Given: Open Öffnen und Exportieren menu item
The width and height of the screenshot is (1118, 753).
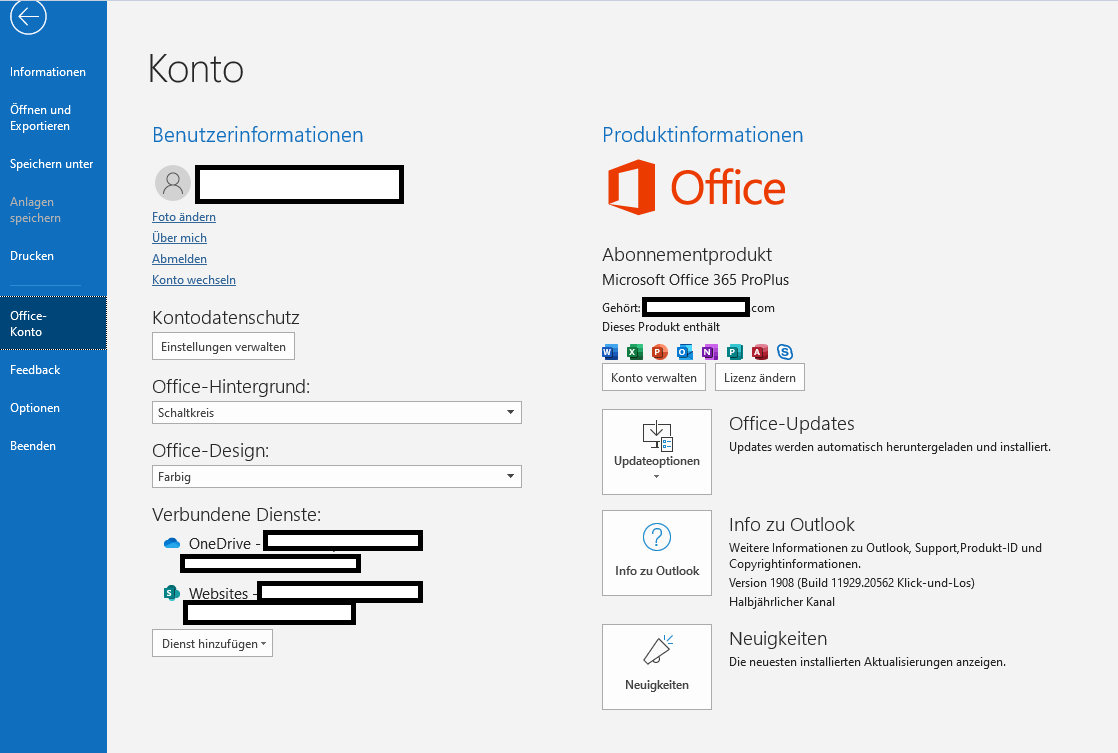Looking at the screenshot, I should click(x=41, y=118).
